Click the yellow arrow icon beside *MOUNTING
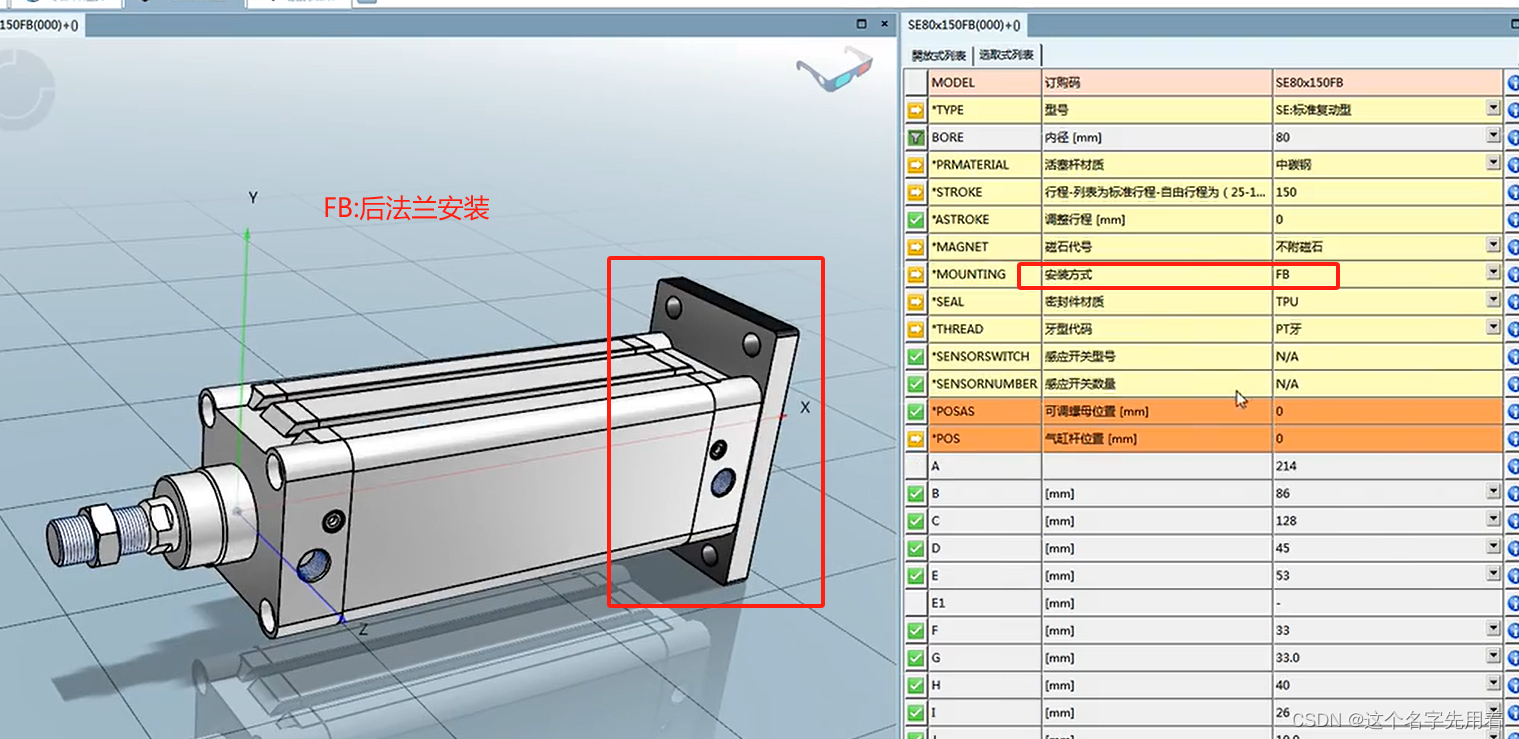This screenshot has width=1519, height=739. [x=915, y=274]
